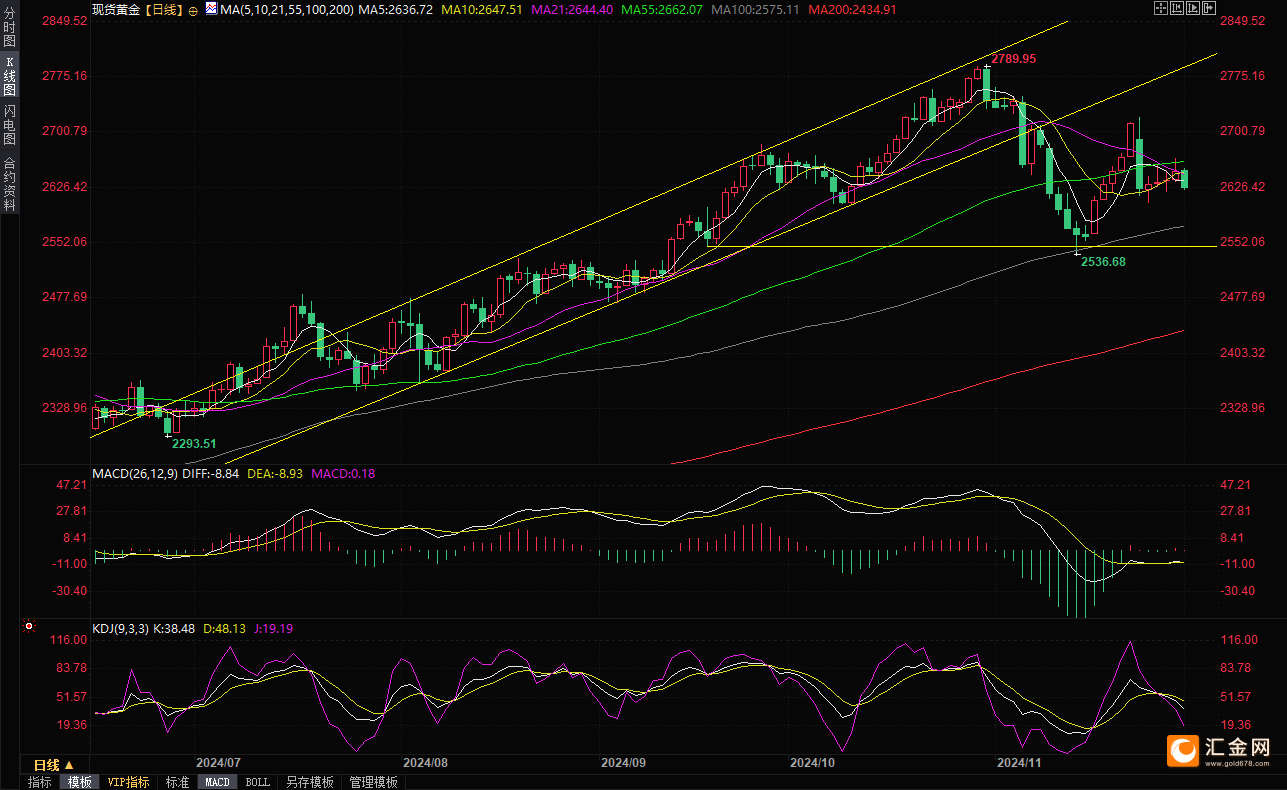Click the K:38.48 value label

tap(176, 629)
